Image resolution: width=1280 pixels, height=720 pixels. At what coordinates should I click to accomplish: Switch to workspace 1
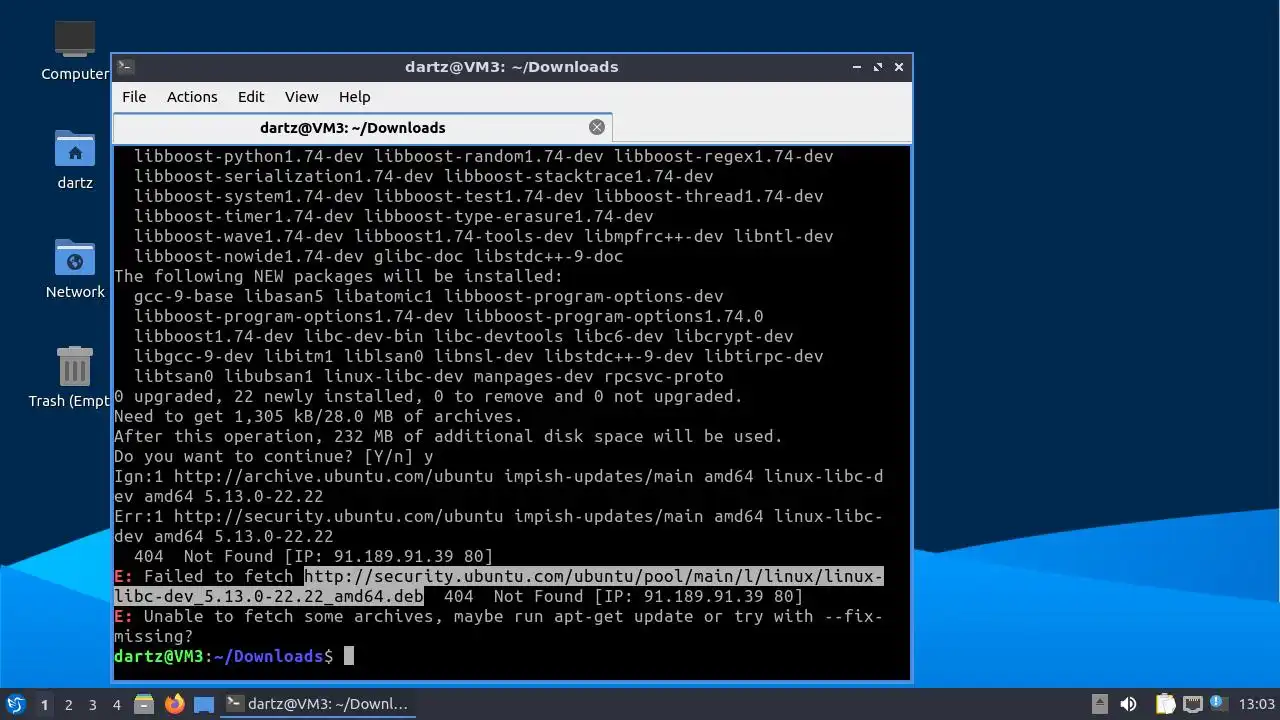pyautogui.click(x=44, y=705)
